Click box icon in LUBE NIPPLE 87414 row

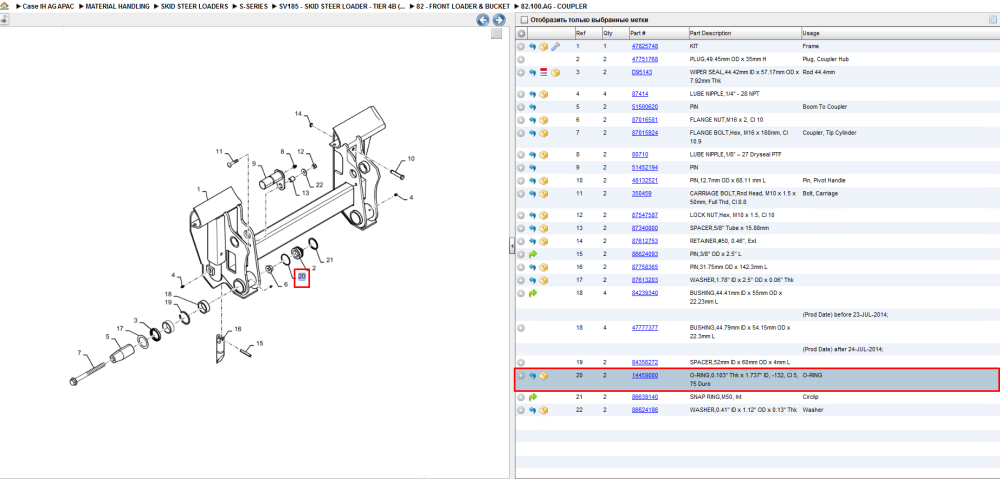pos(543,94)
